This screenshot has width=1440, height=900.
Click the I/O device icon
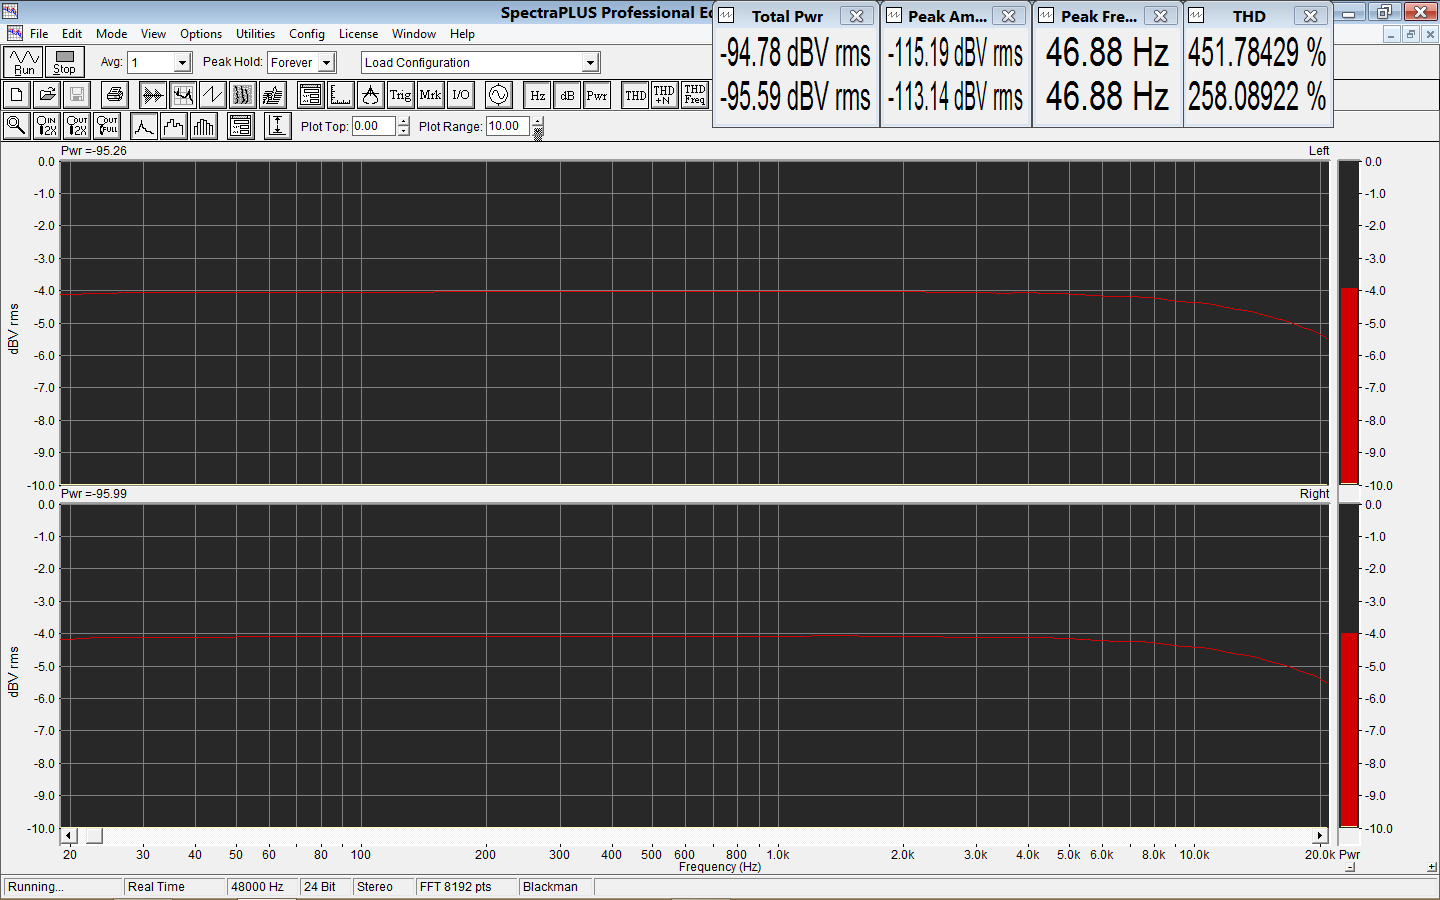click(x=460, y=95)
